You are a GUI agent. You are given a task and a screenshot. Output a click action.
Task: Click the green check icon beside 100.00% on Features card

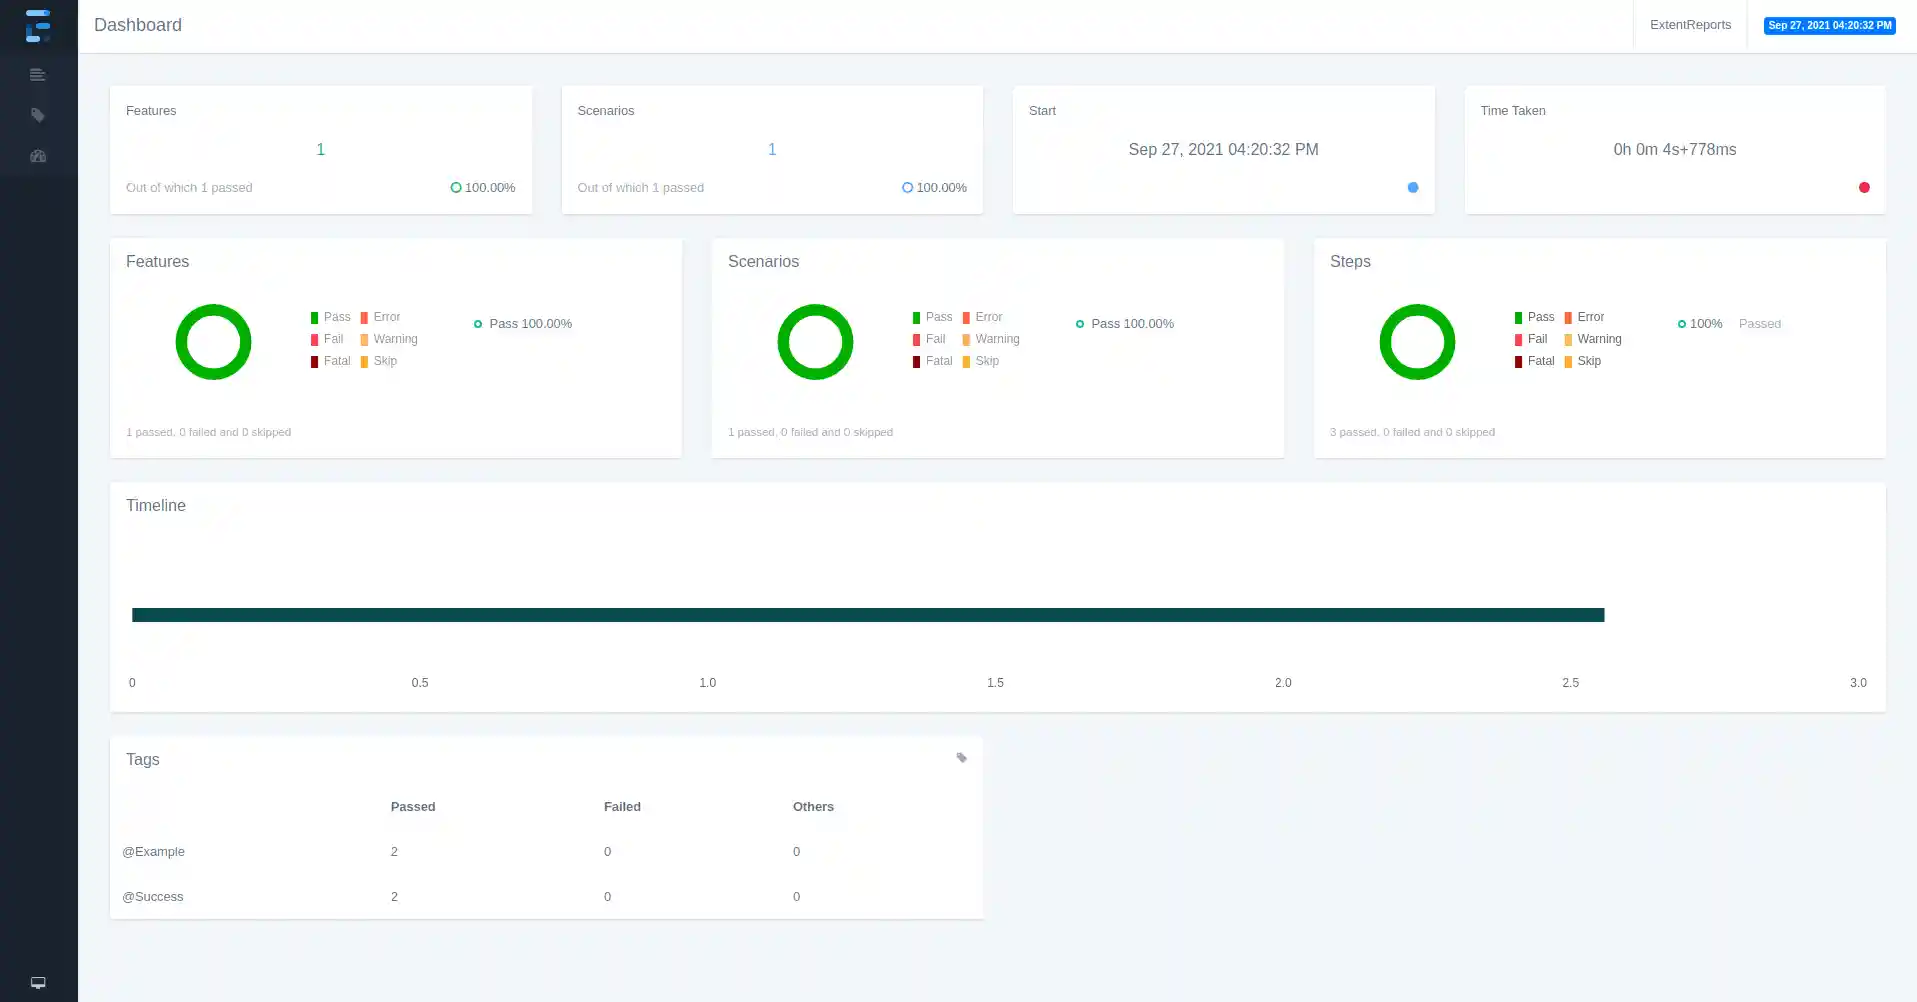pos(456,187)
